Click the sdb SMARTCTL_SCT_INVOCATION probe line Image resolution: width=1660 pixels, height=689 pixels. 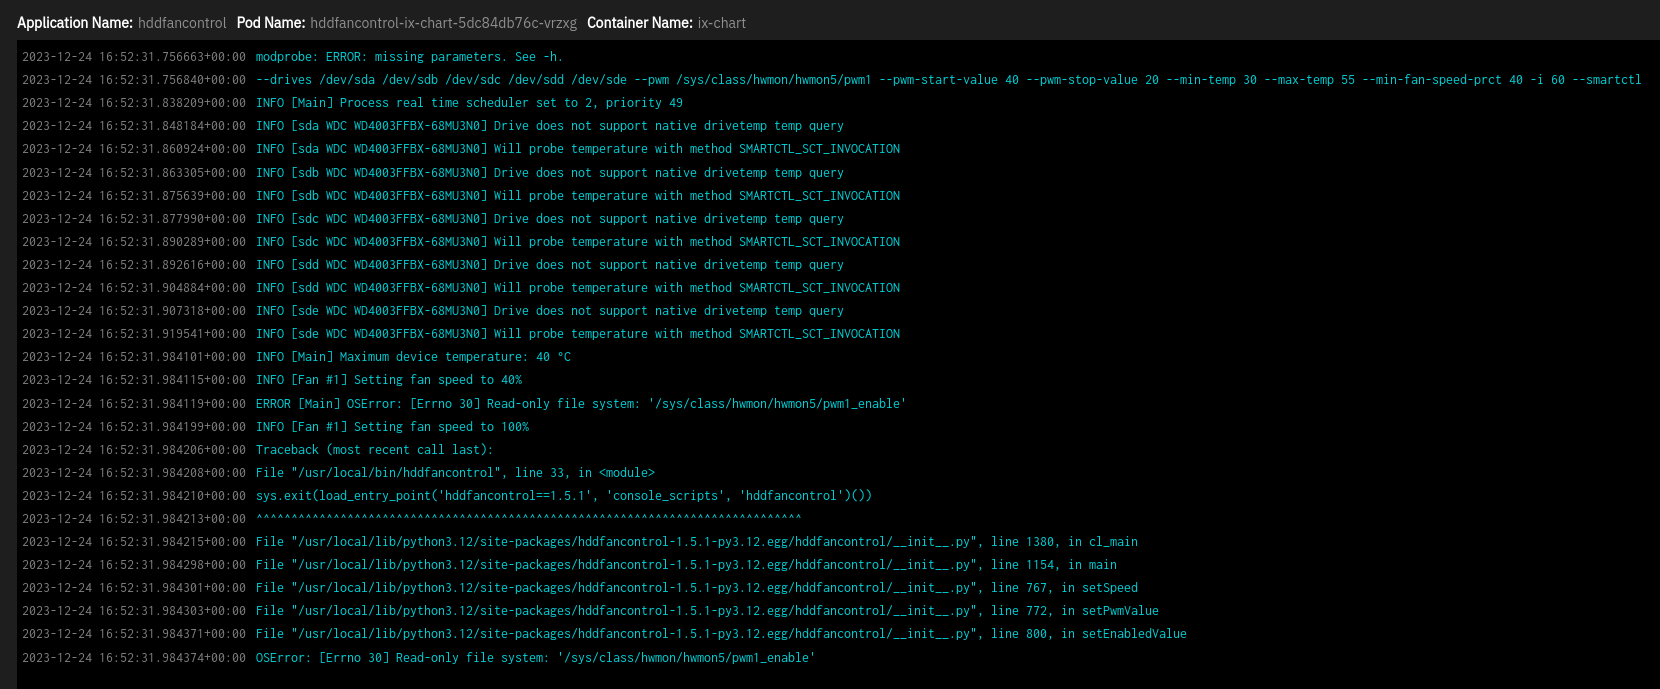577,196
